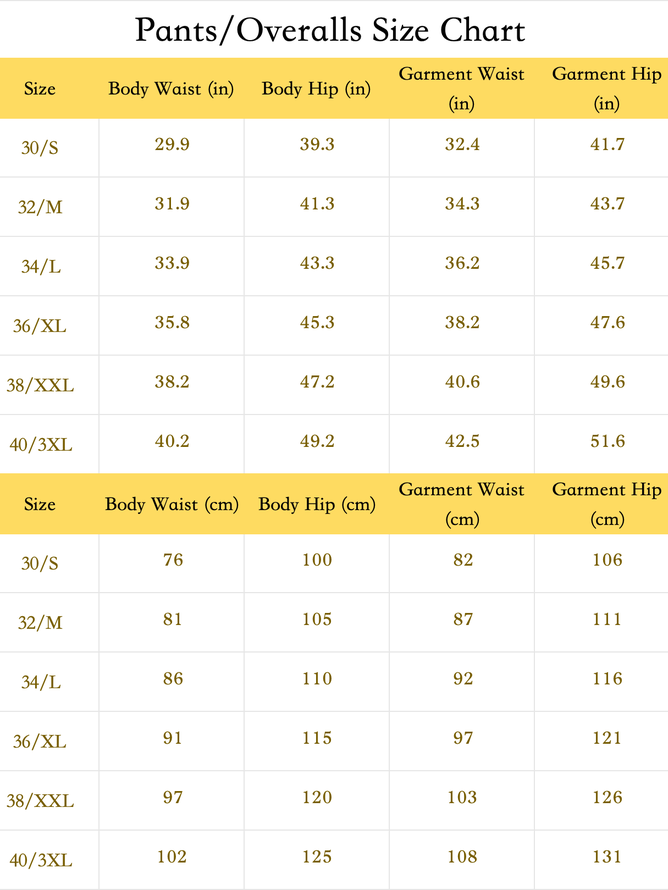Select the Body Hip (cm) header
The height and width of the screenshot is (890, 668).
coord(317,505)
